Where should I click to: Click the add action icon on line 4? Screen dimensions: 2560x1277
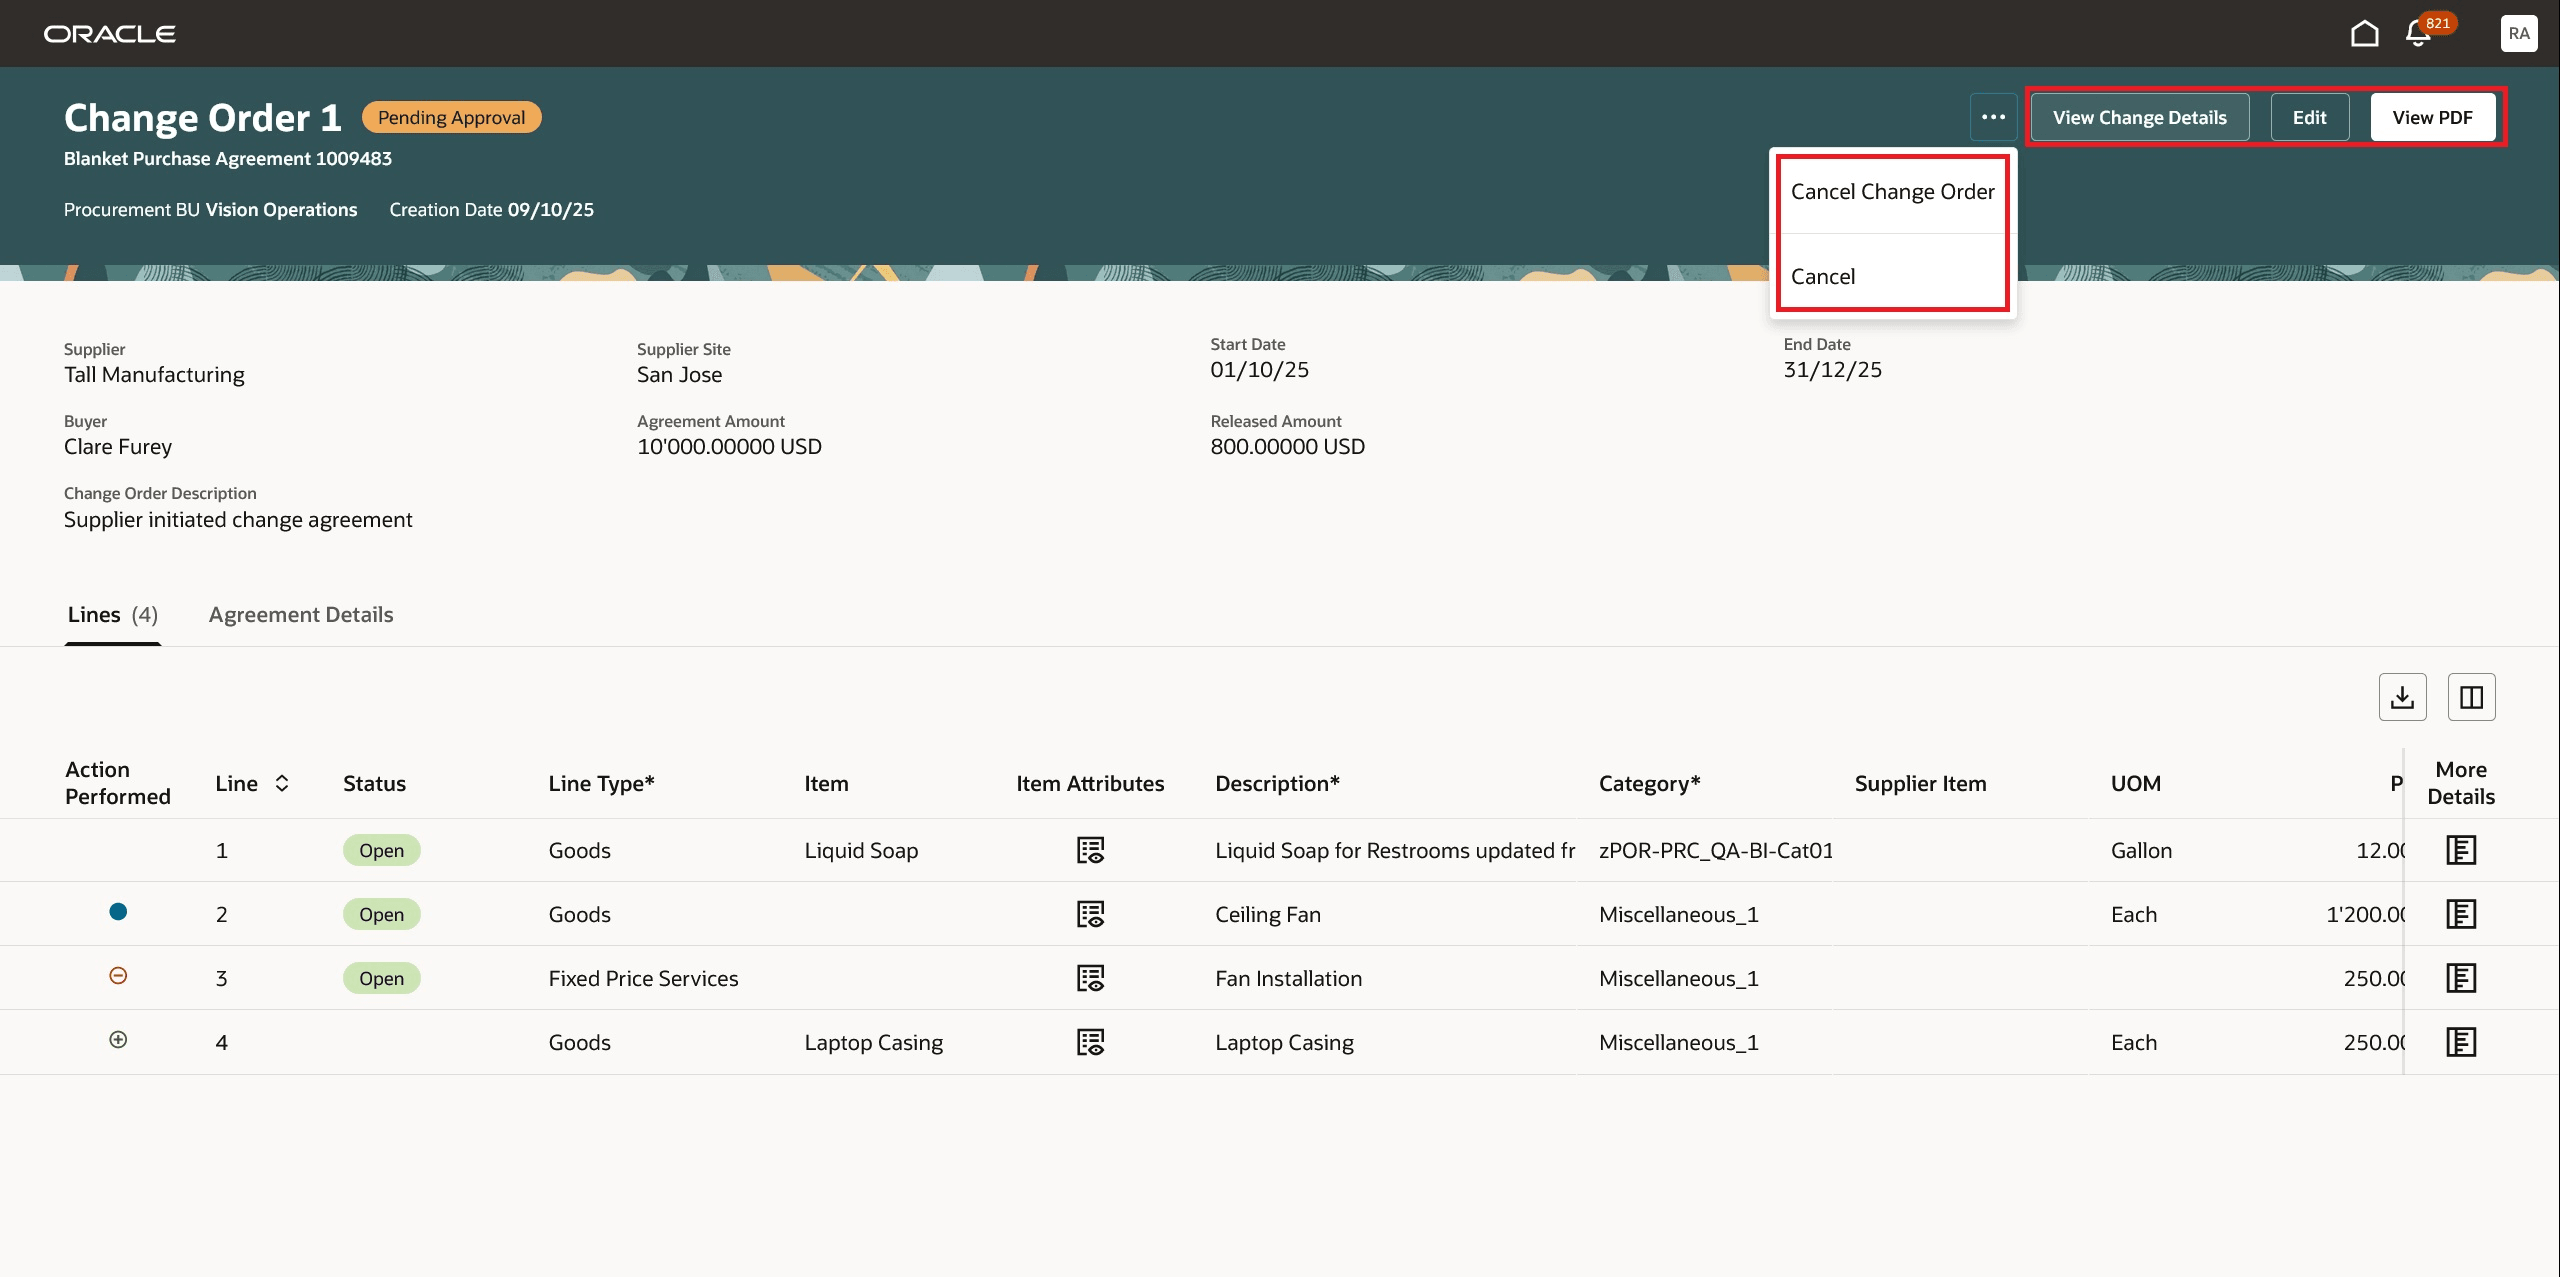118,1040
